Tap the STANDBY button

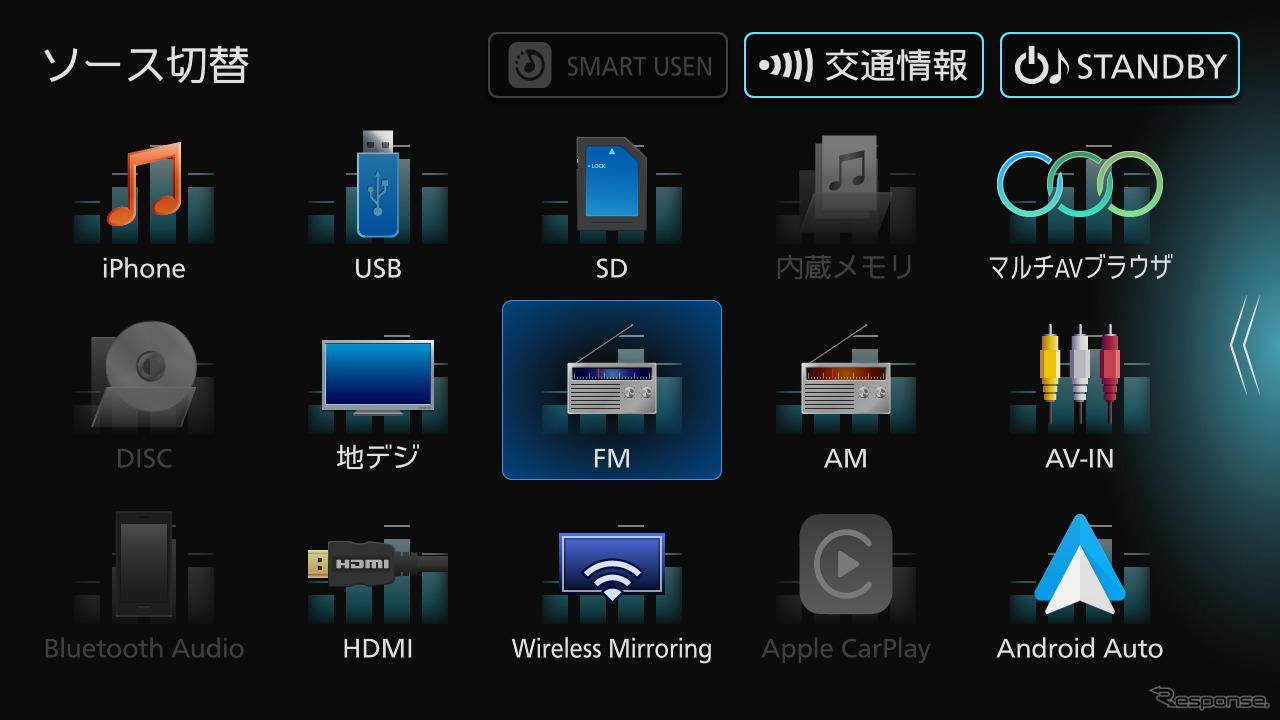pos(1120,65)
